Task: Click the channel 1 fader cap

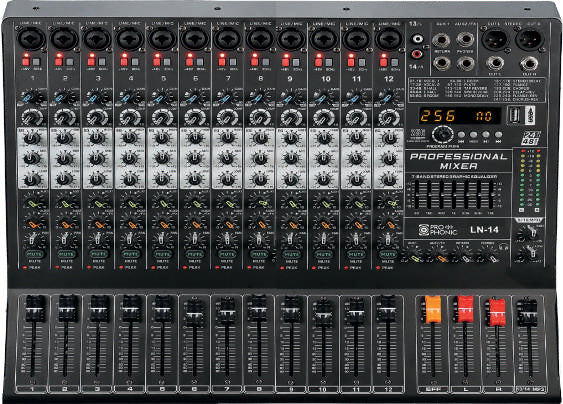Action: click(x=34, y=308)
